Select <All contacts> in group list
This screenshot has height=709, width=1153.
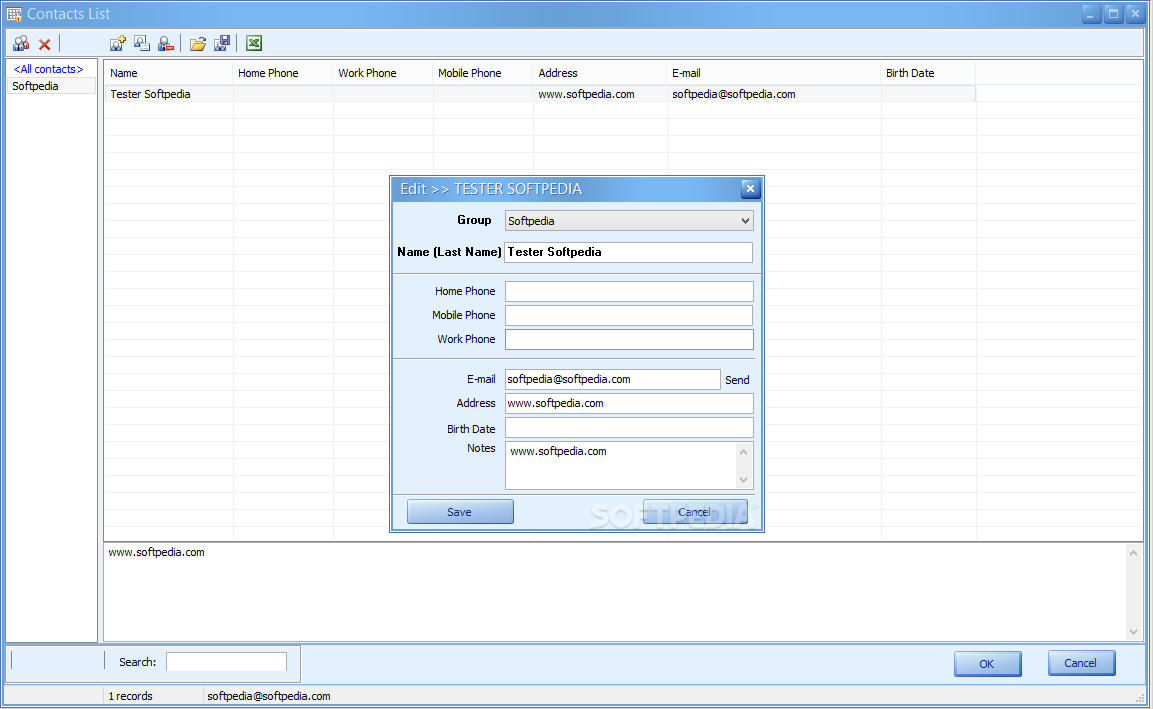[49, 69]
